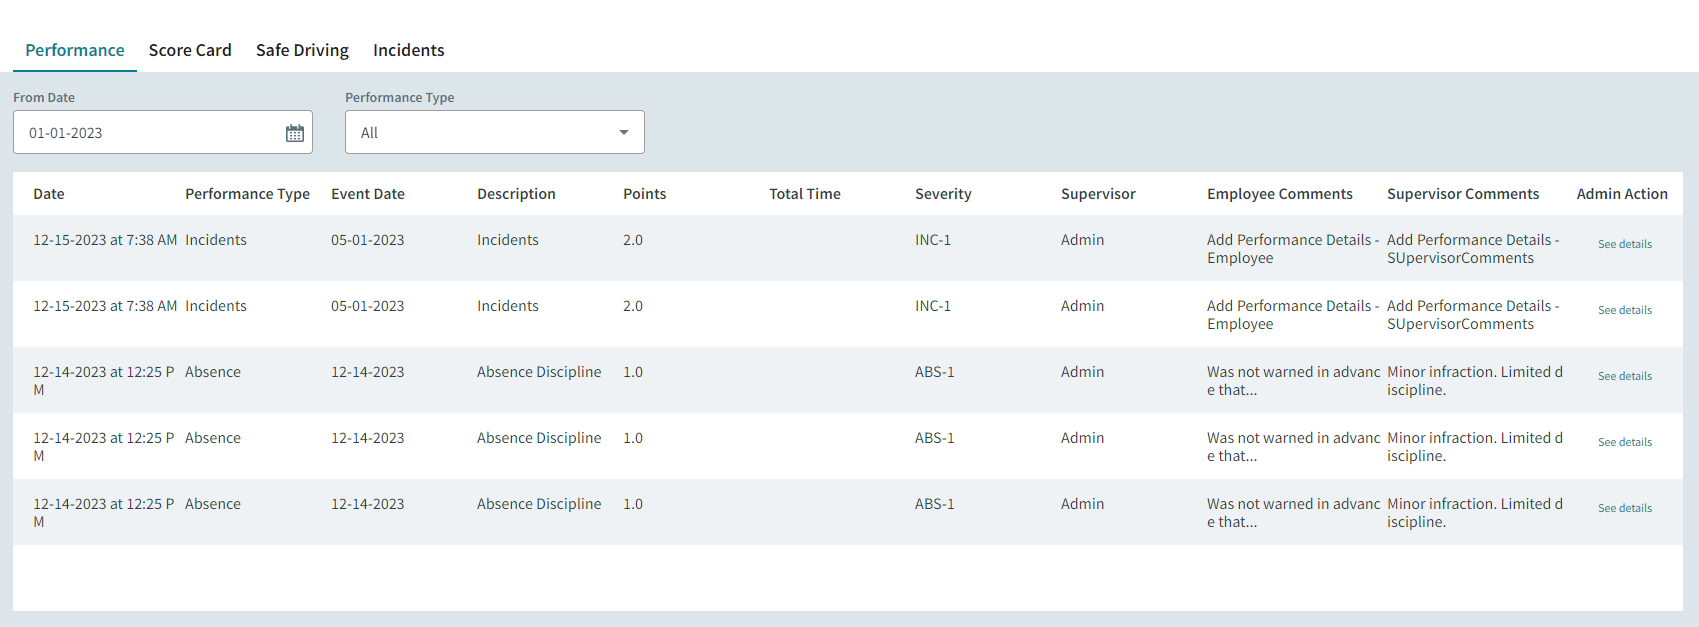
Task: See details for the first Incidents row
Action: point(1624,244)
